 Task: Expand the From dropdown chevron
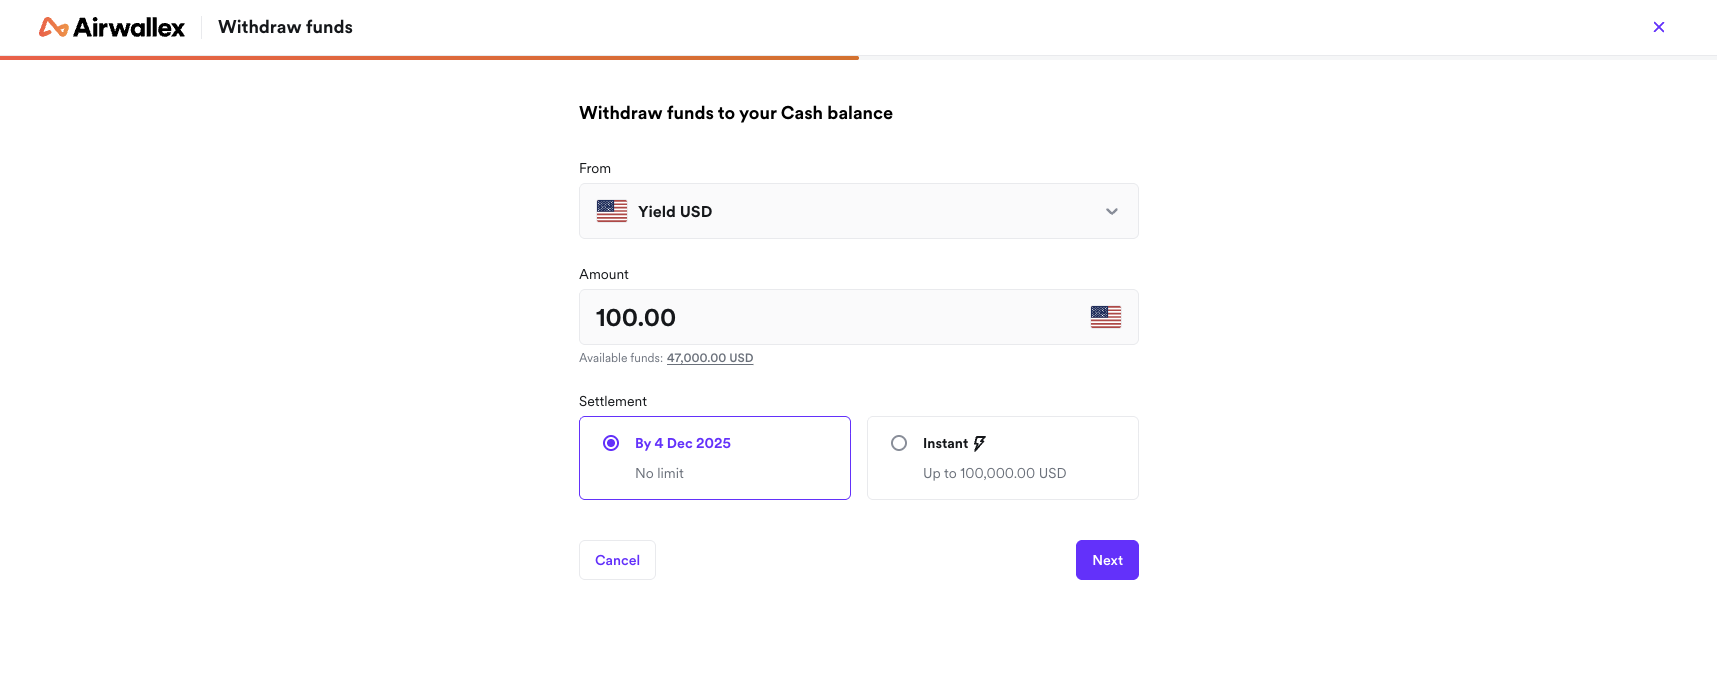point(1111,211)
